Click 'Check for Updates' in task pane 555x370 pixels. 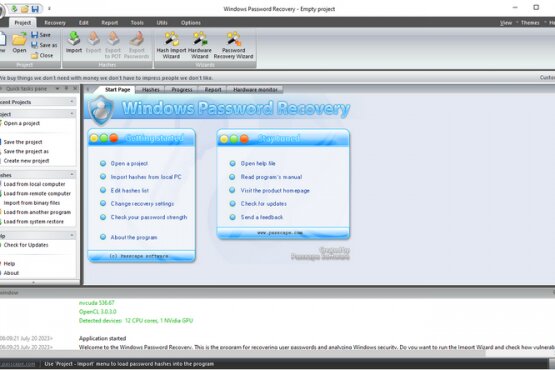pyautogui.click(x=26, y=245)
